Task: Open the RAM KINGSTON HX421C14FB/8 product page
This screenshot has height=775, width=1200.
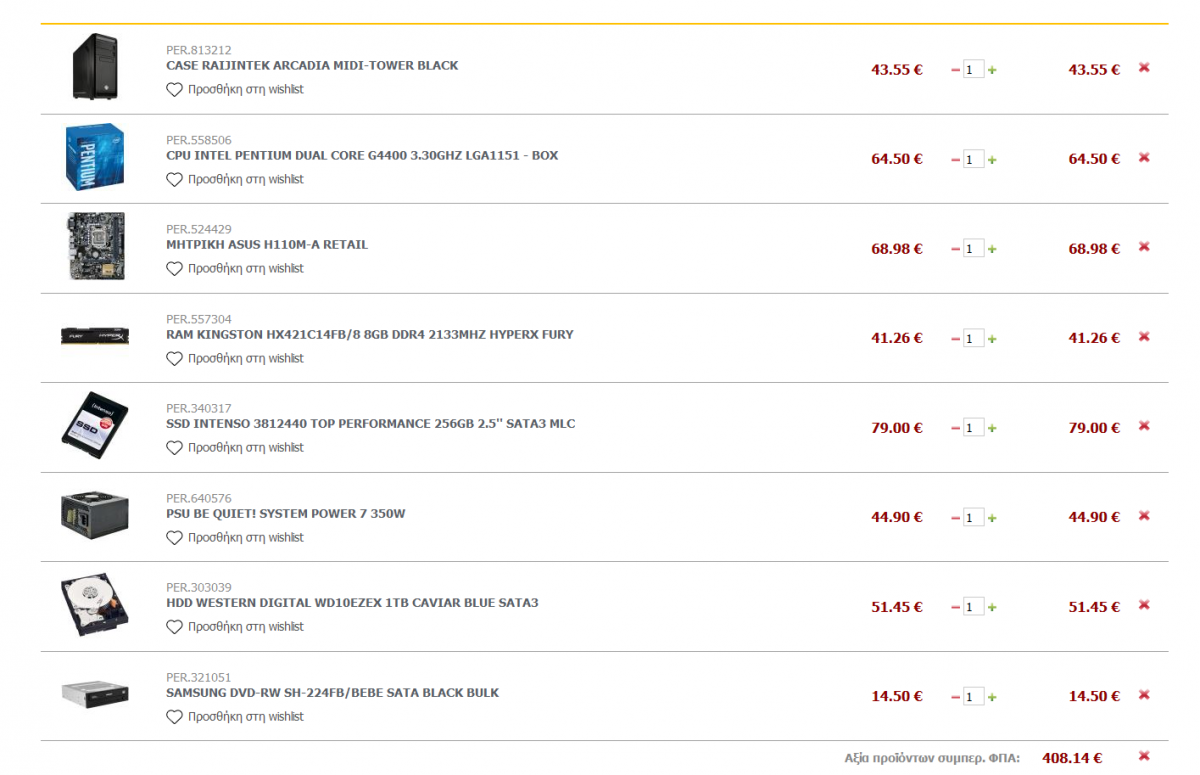Action: (370, 334)
